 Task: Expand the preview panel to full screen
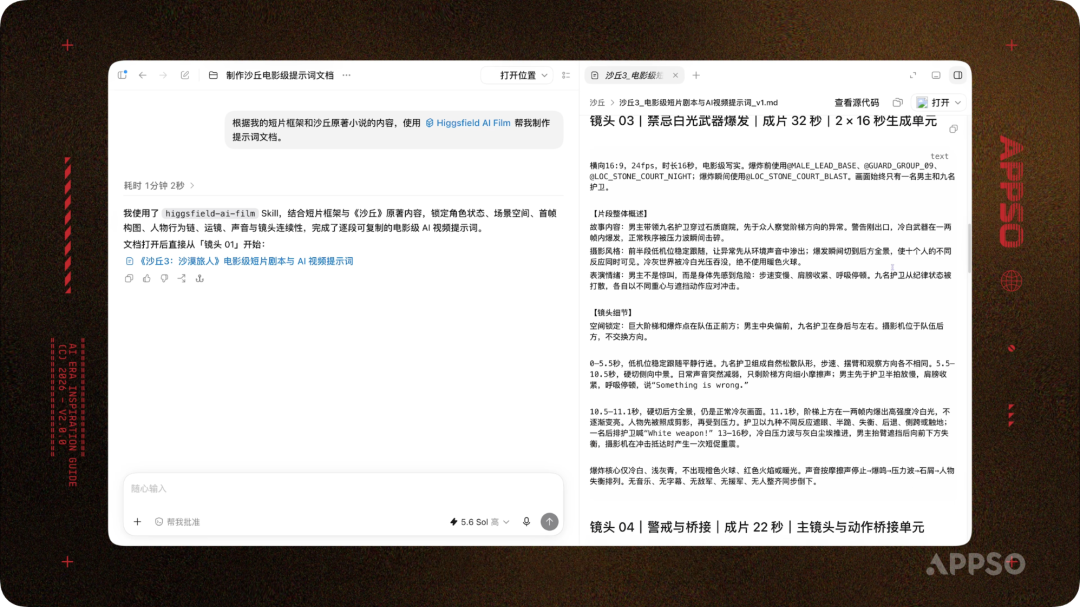[913, 75]
